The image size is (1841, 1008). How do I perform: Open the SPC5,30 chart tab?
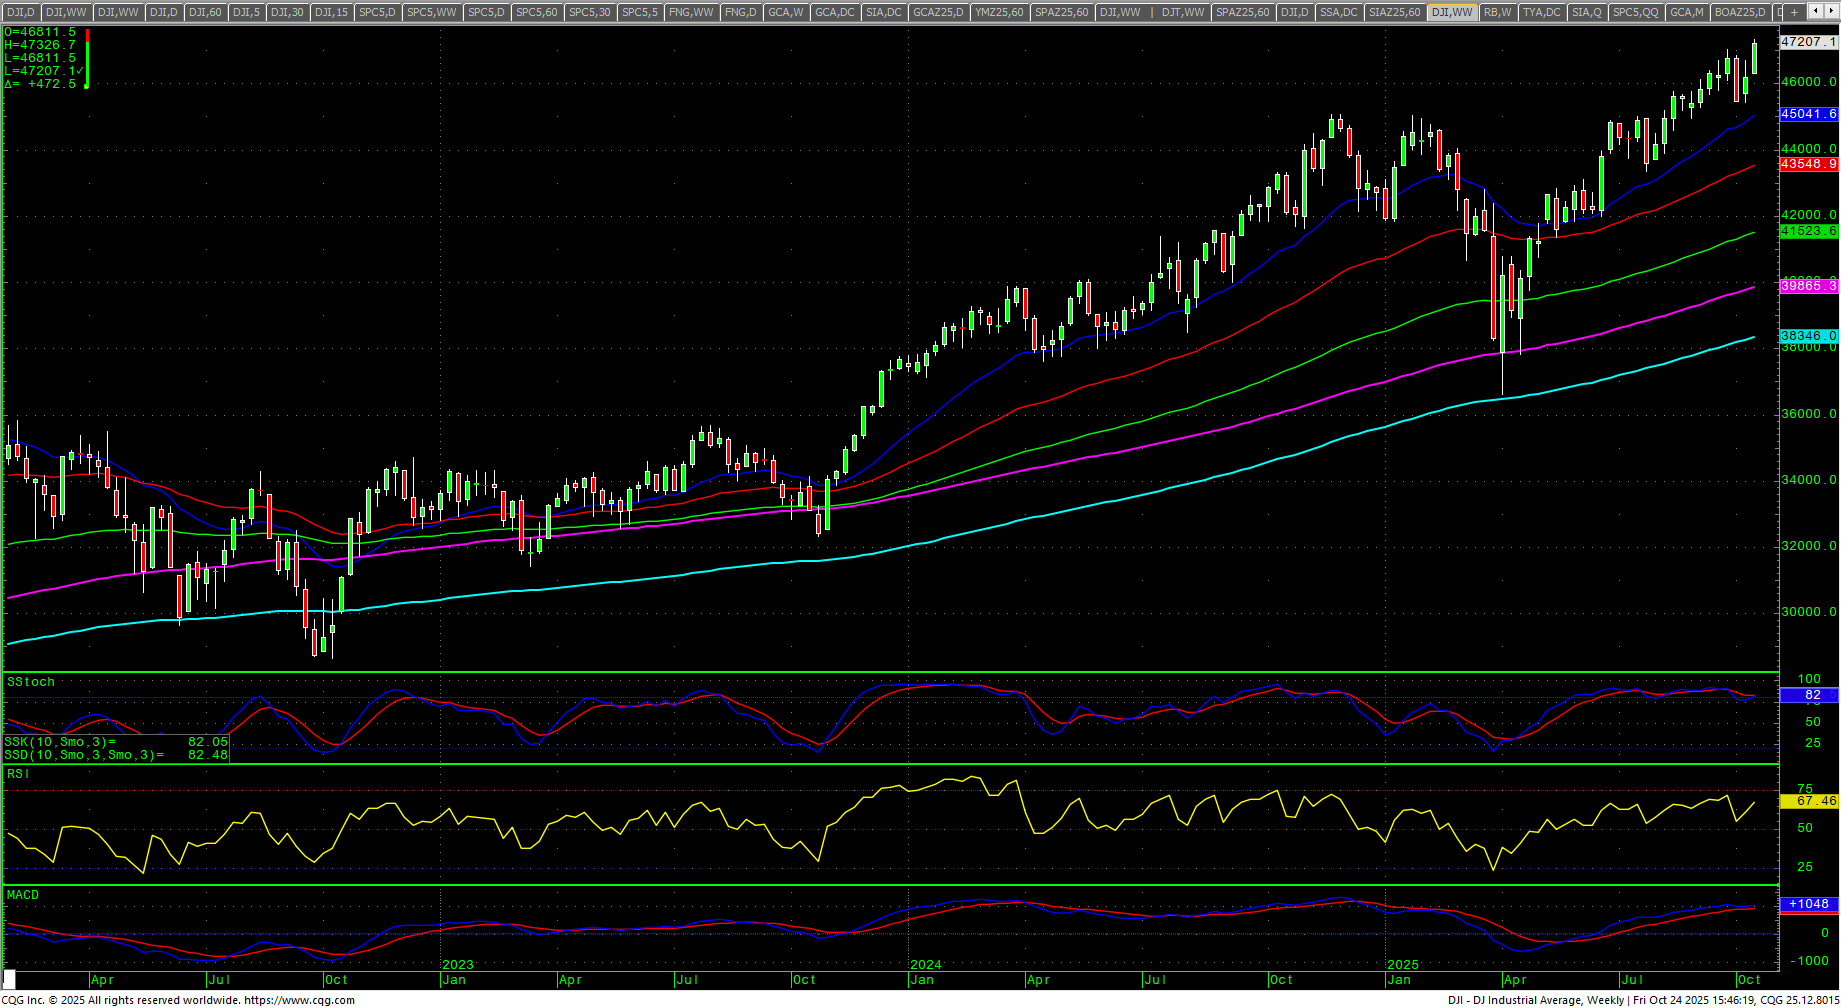(588, 12)
